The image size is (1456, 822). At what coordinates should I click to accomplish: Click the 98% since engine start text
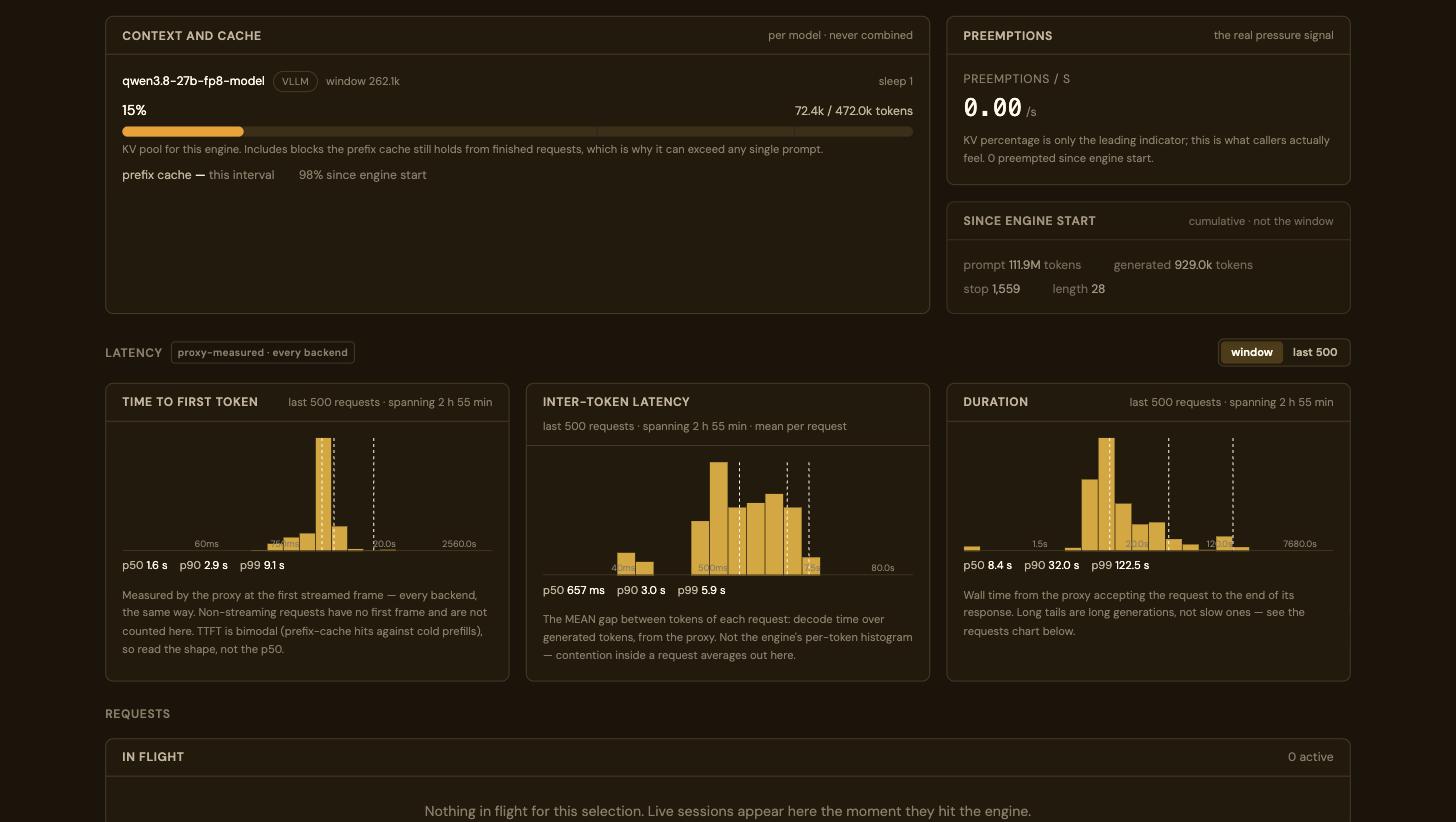(x=362, y=174)
